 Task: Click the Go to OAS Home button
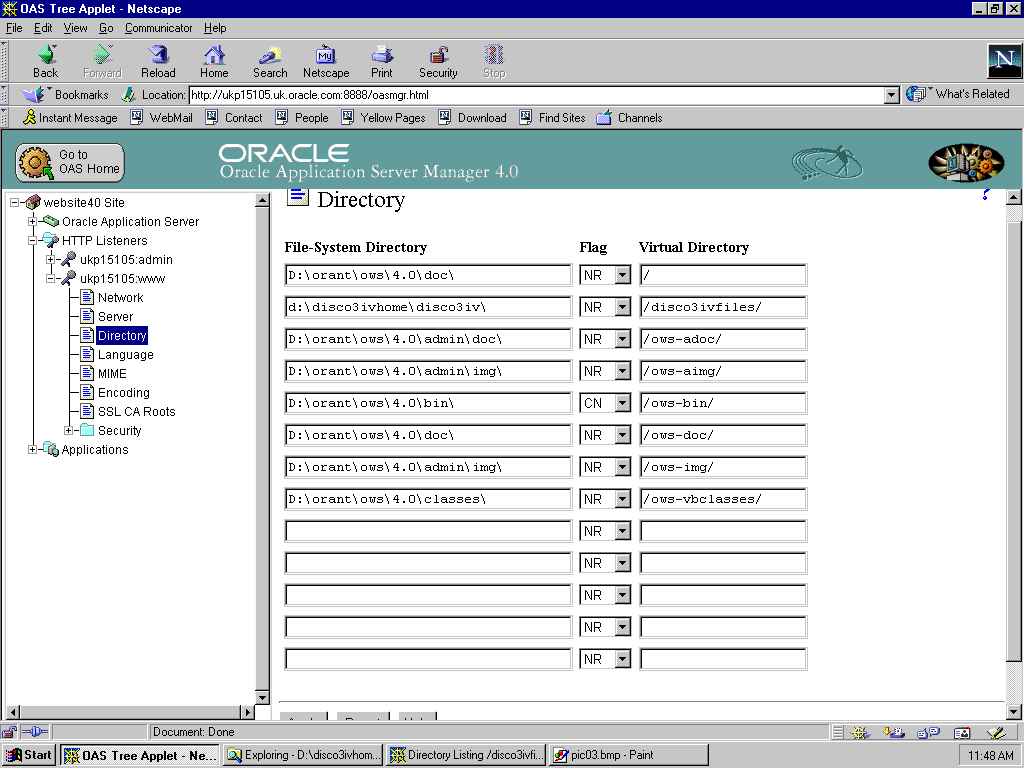(70, 162)
